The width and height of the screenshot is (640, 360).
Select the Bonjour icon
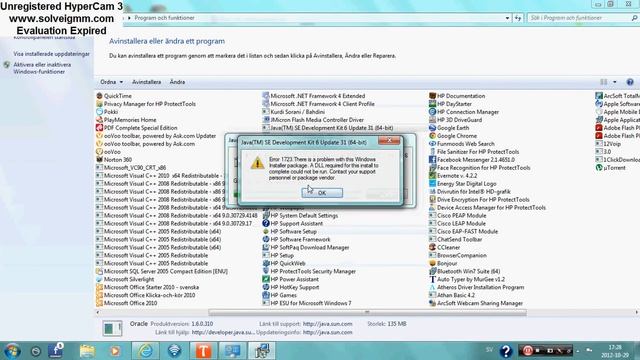pos(432,263)
